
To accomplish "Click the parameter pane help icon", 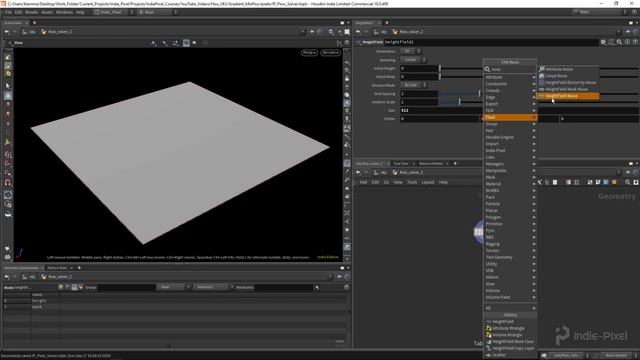I will (635, 42).
